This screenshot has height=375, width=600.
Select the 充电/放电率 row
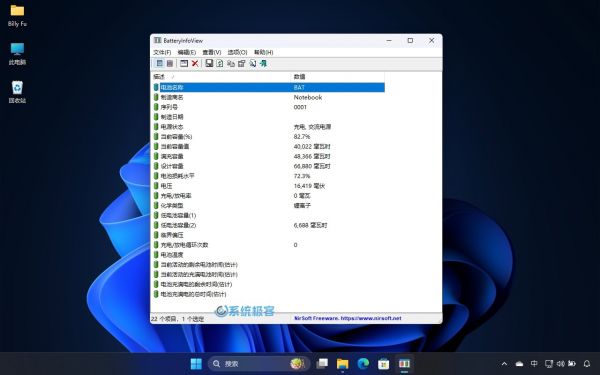[x=268, y=196]
